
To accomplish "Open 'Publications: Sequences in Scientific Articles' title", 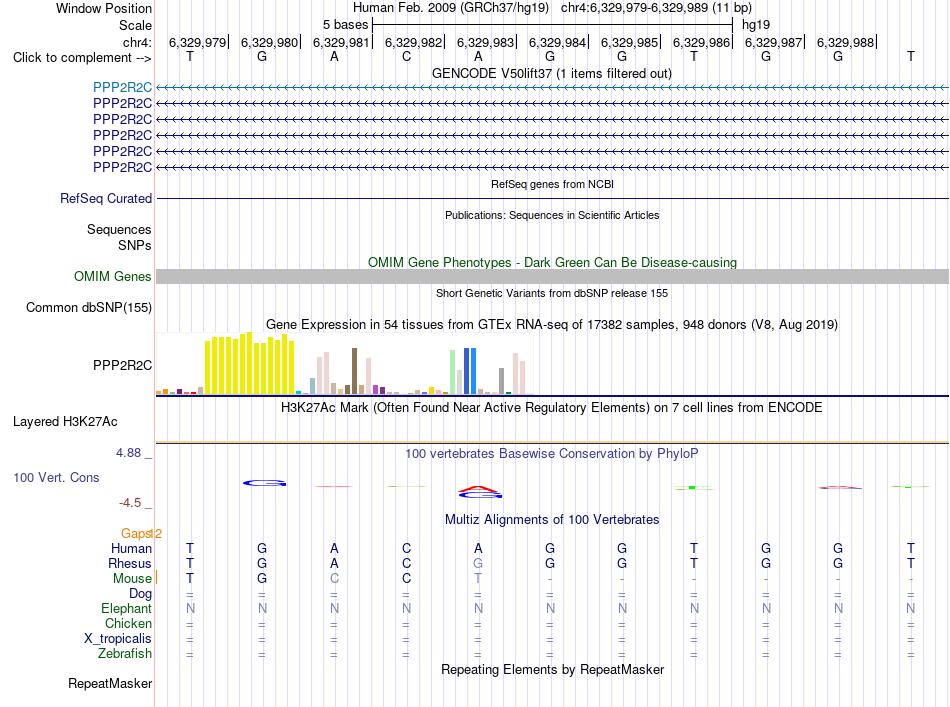I will (x=552, y=215).
